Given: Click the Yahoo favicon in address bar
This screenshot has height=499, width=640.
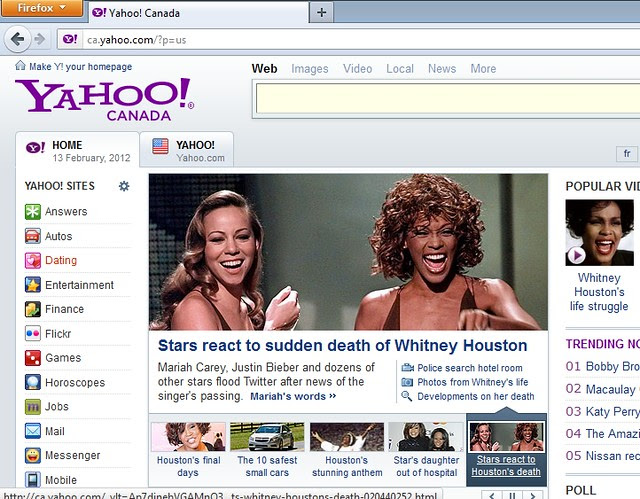Looking at the screenshot, I should pyautogui.click(x=70, y=40).
